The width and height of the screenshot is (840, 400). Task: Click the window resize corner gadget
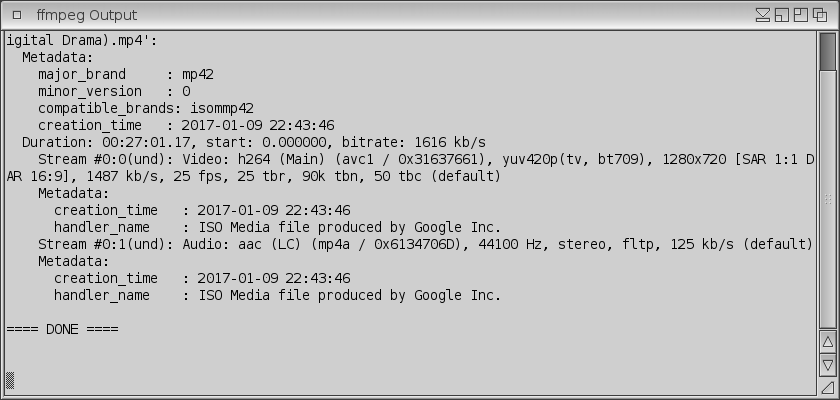pyautogui.click(x=828, y=387)
